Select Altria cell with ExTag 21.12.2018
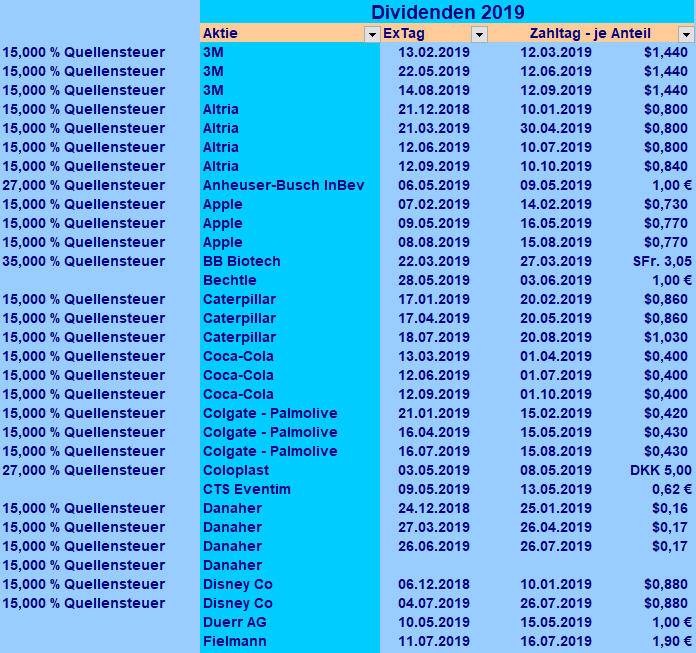 pyautogui.click(x=290, y=109)
